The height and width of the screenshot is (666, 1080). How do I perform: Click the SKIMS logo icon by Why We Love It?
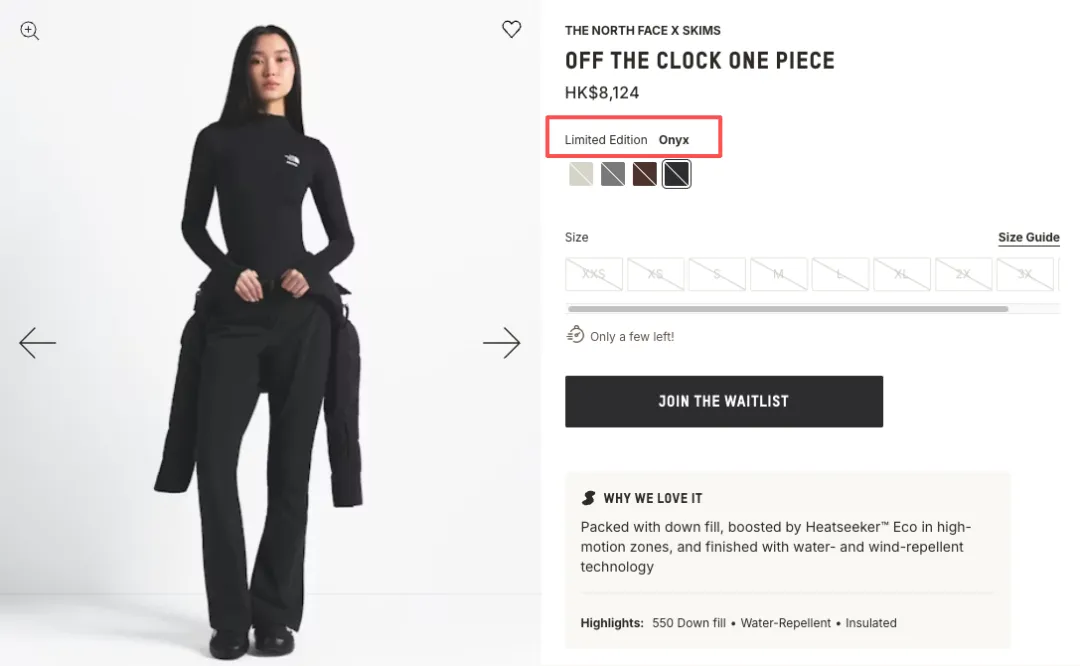(x=589, y=498)
